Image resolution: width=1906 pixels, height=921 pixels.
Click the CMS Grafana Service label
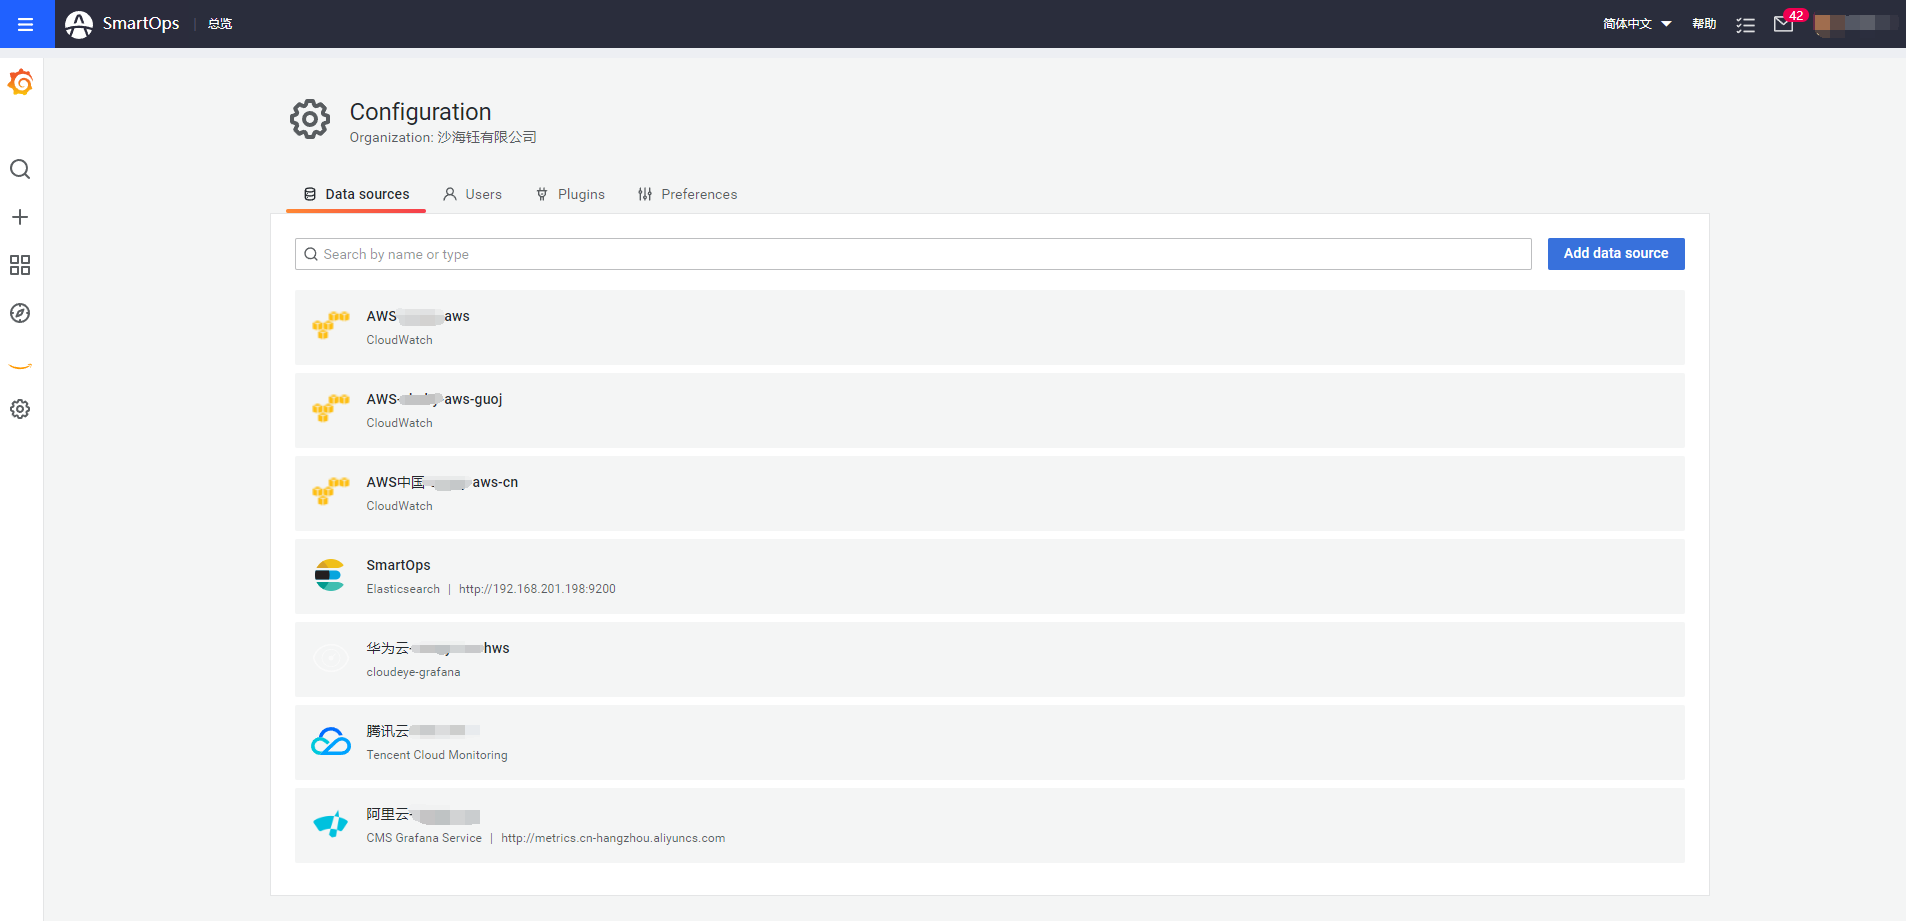[424, 838]
